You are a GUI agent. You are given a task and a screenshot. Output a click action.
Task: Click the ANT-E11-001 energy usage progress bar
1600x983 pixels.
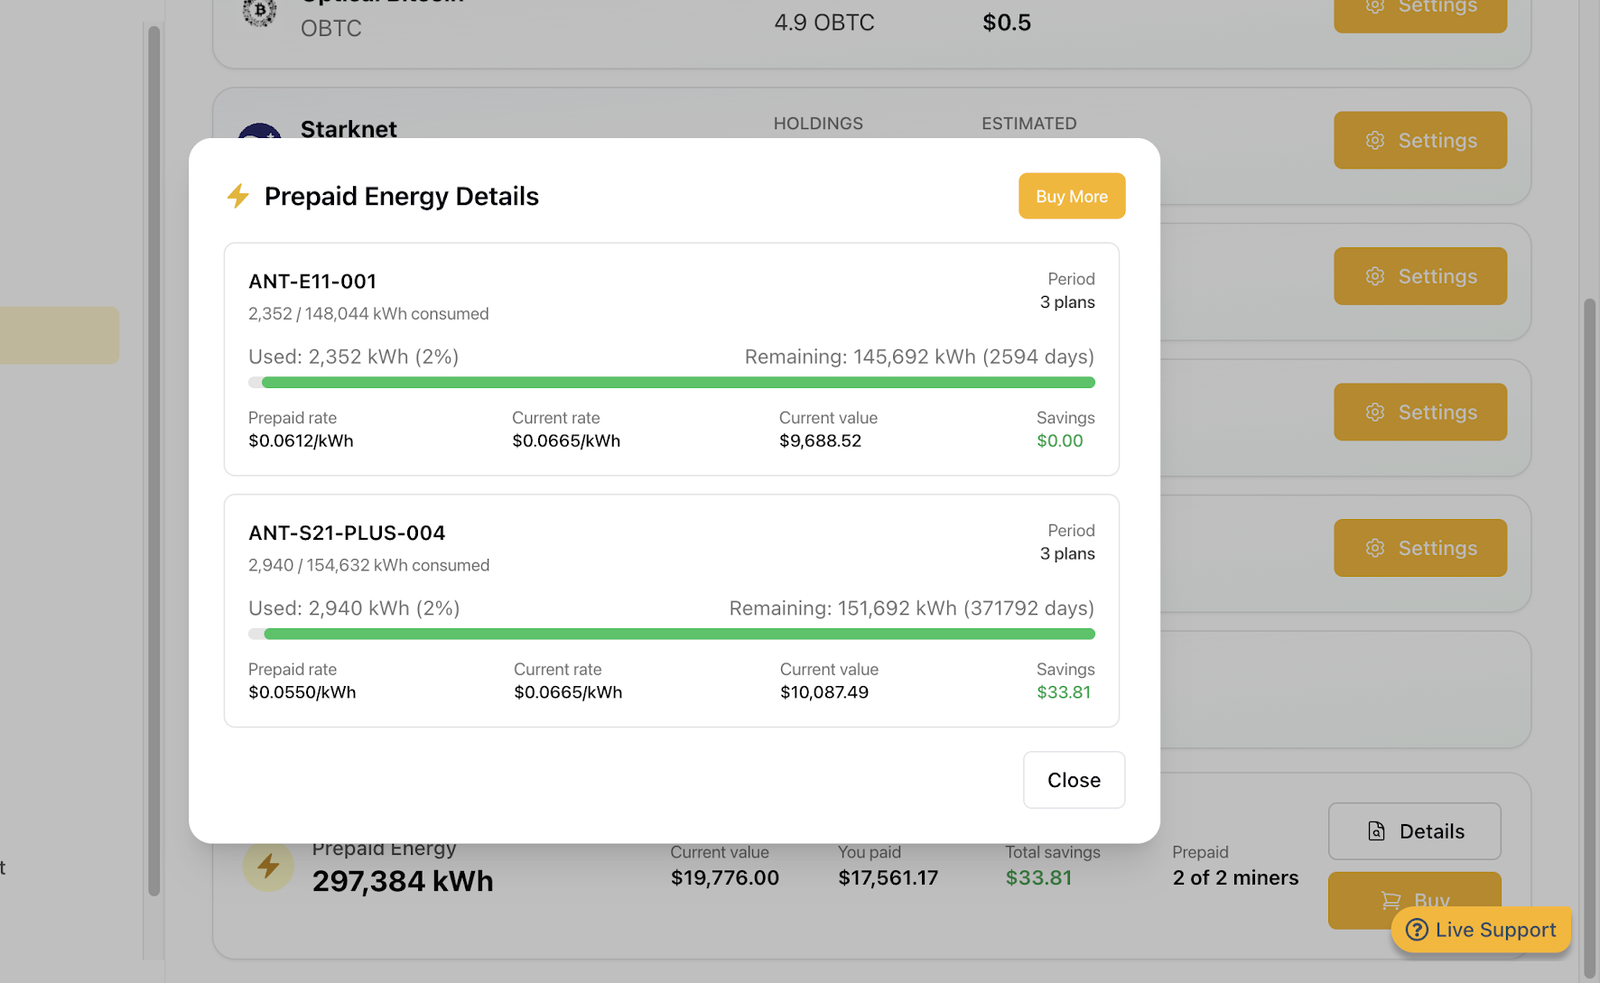671,382
